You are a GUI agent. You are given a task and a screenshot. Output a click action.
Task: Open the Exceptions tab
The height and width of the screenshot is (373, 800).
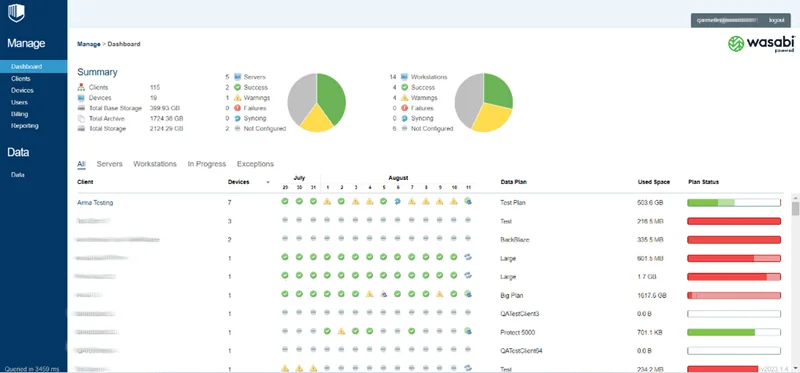coord(255,164)
